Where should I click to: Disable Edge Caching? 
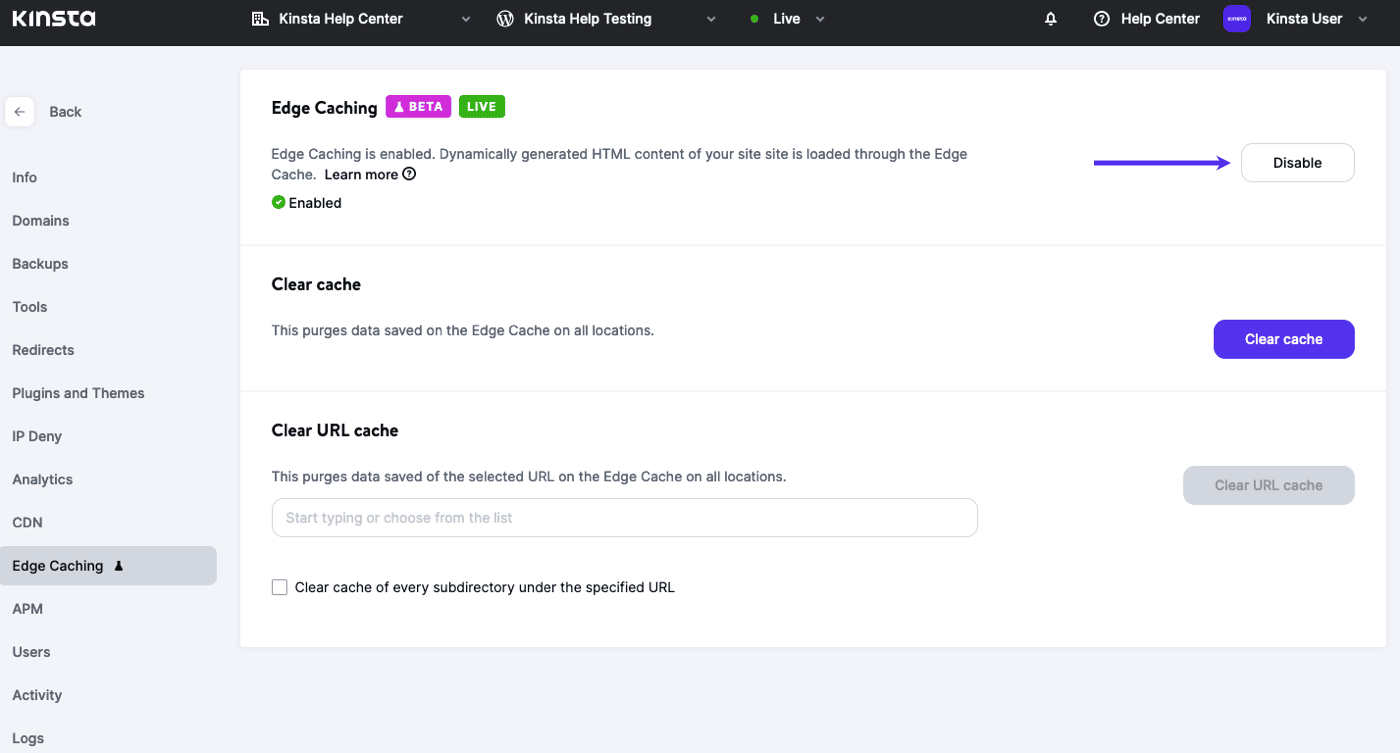1297,163
